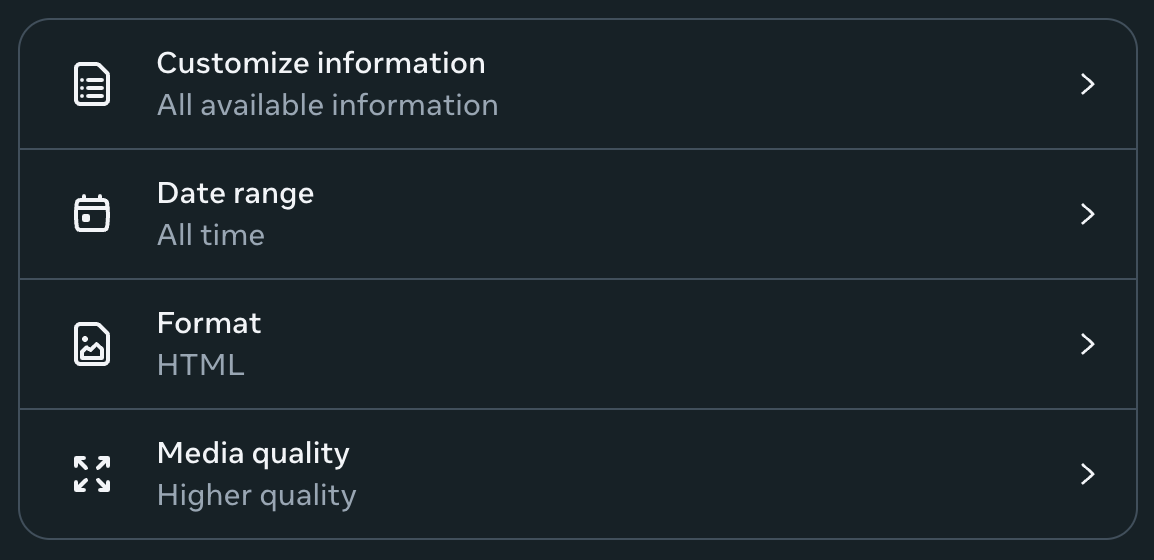Click the image file icon beside Format

(92, 344)
